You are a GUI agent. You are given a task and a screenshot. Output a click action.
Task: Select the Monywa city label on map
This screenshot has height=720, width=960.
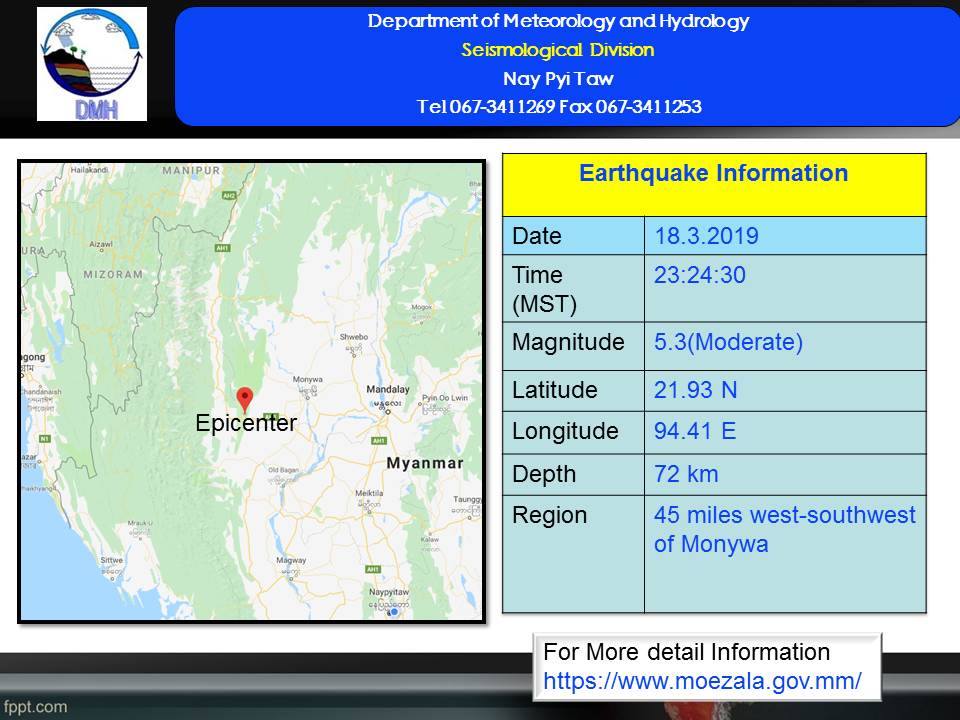coord(308,381)
